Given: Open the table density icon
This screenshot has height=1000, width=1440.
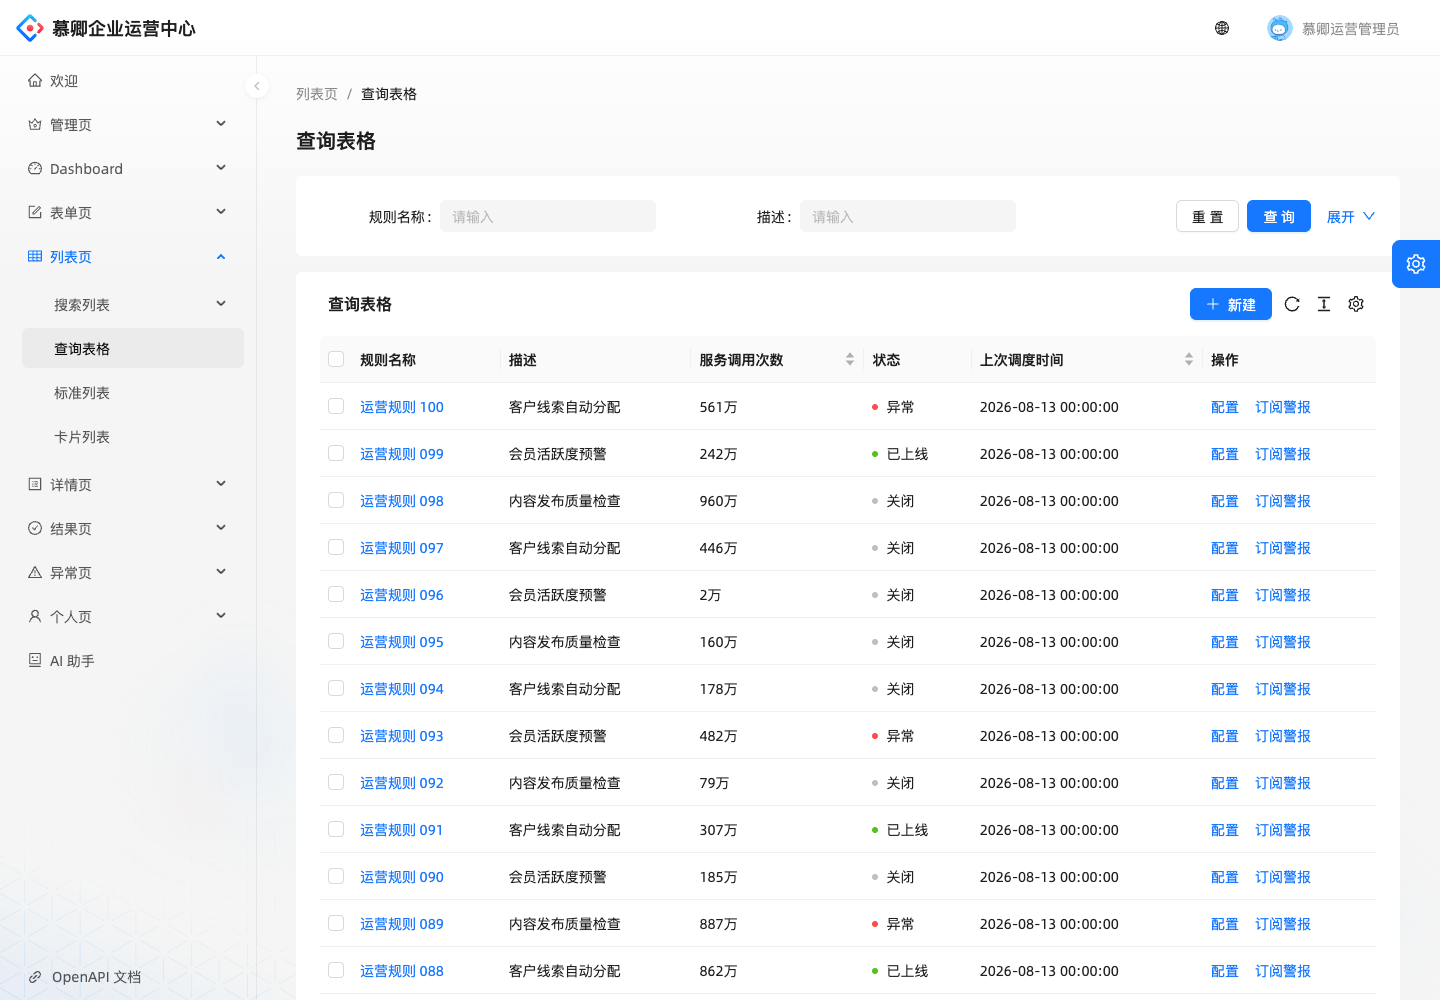Looking at the screenshot, I should [x=1324, y=304].
